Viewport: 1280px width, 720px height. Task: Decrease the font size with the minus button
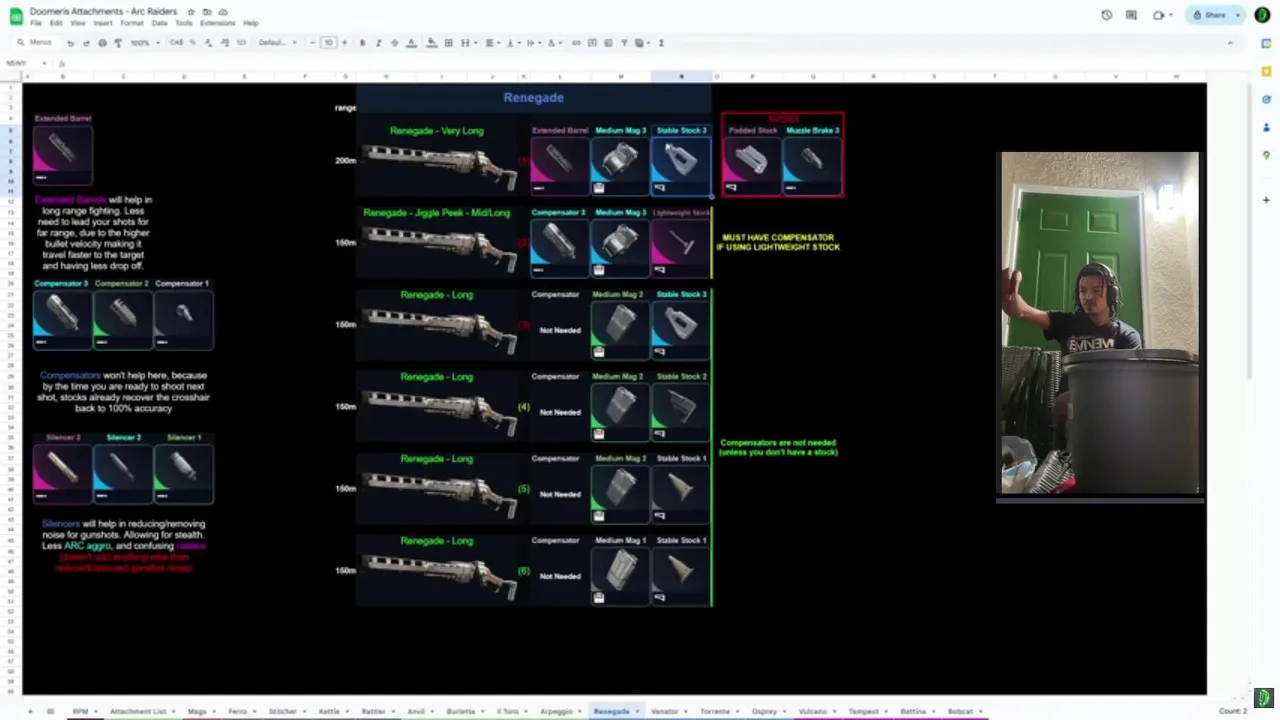tap(312, 43)
